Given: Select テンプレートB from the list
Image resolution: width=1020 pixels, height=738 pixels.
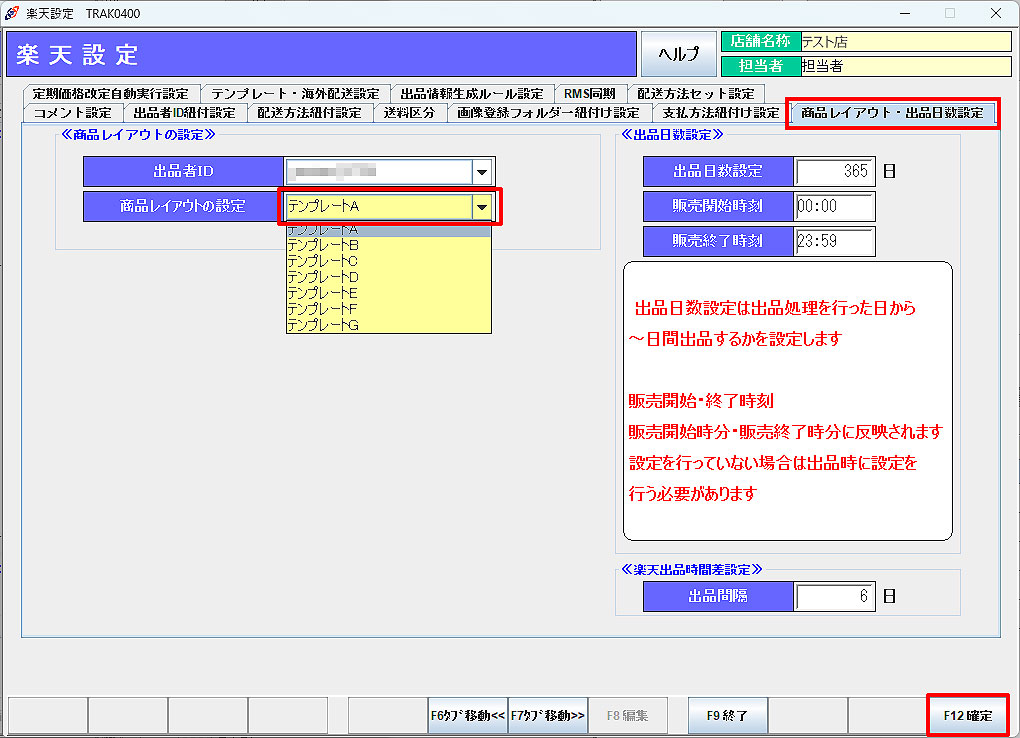Looking at the screenshot, I should click(x=323, y=244).
